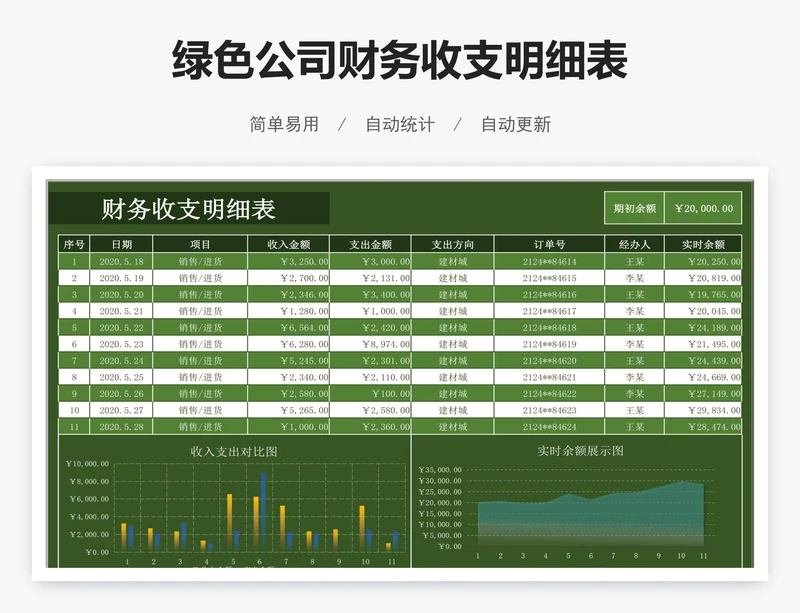
Task: Select balance cell ¥20,819.00
Action: coord(703,278)
